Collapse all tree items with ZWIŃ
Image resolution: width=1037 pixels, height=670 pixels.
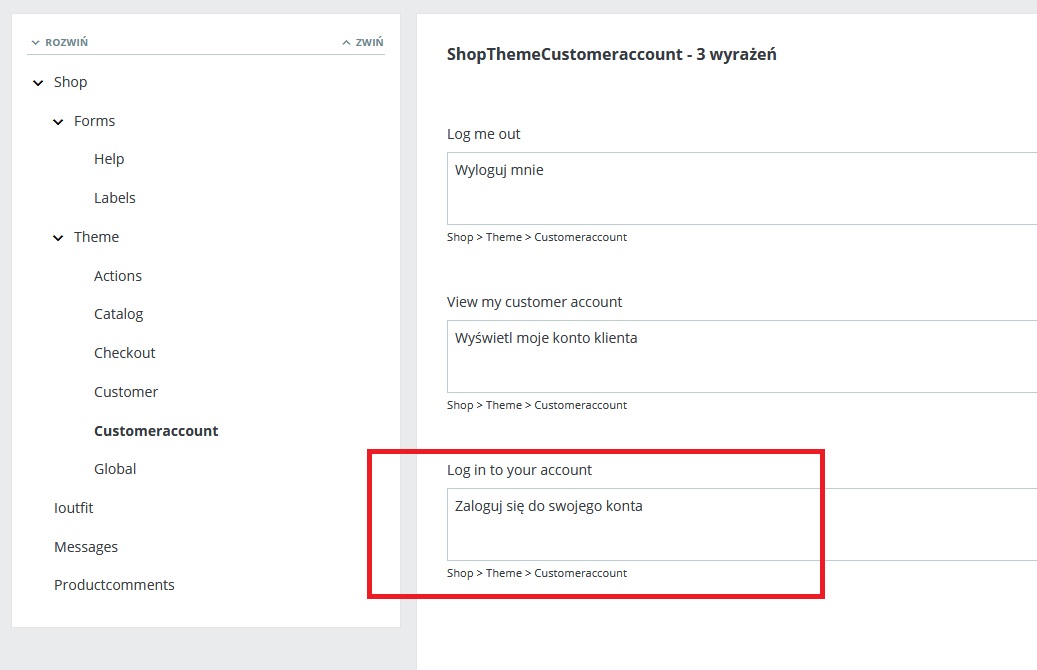pyautogui.click(x=363, y=43)
